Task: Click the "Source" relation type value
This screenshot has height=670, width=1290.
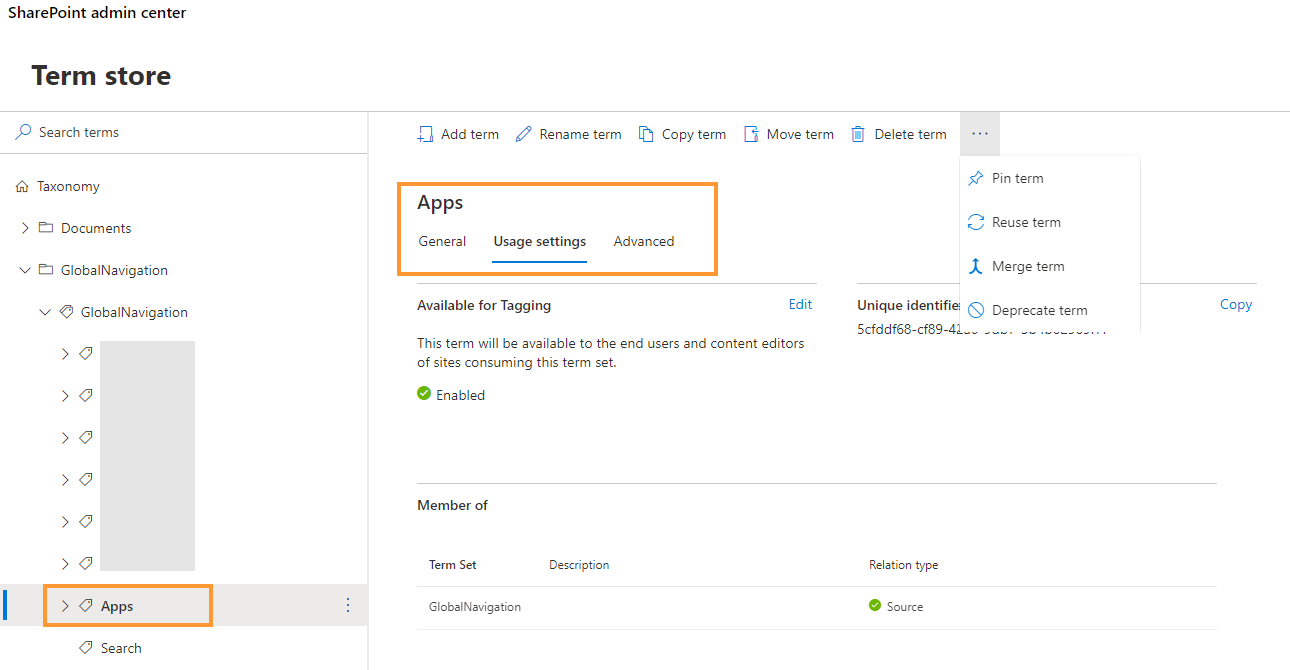Action: point(905,606)
